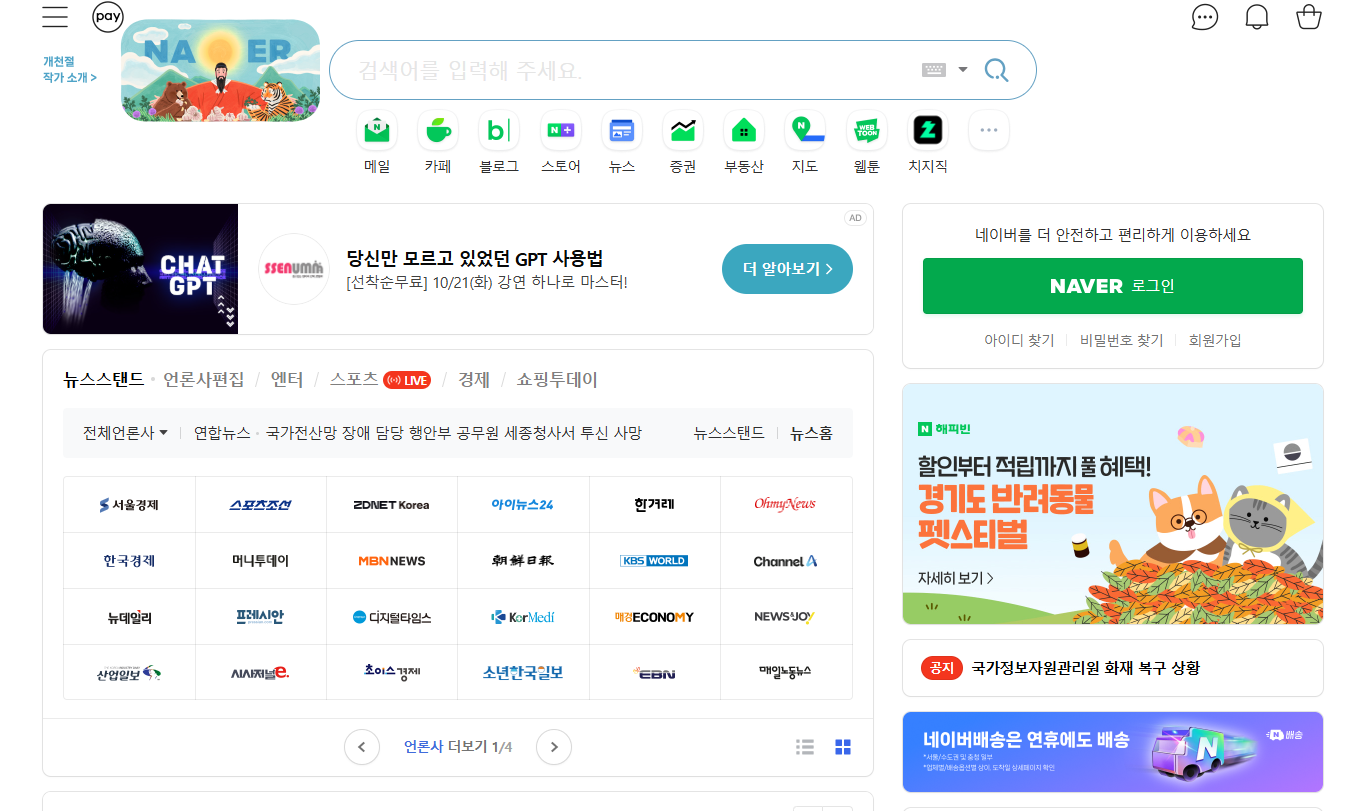Open the 디지털타임스 press logo
This screenshot has height=811, width=1361.
[392, 617]
